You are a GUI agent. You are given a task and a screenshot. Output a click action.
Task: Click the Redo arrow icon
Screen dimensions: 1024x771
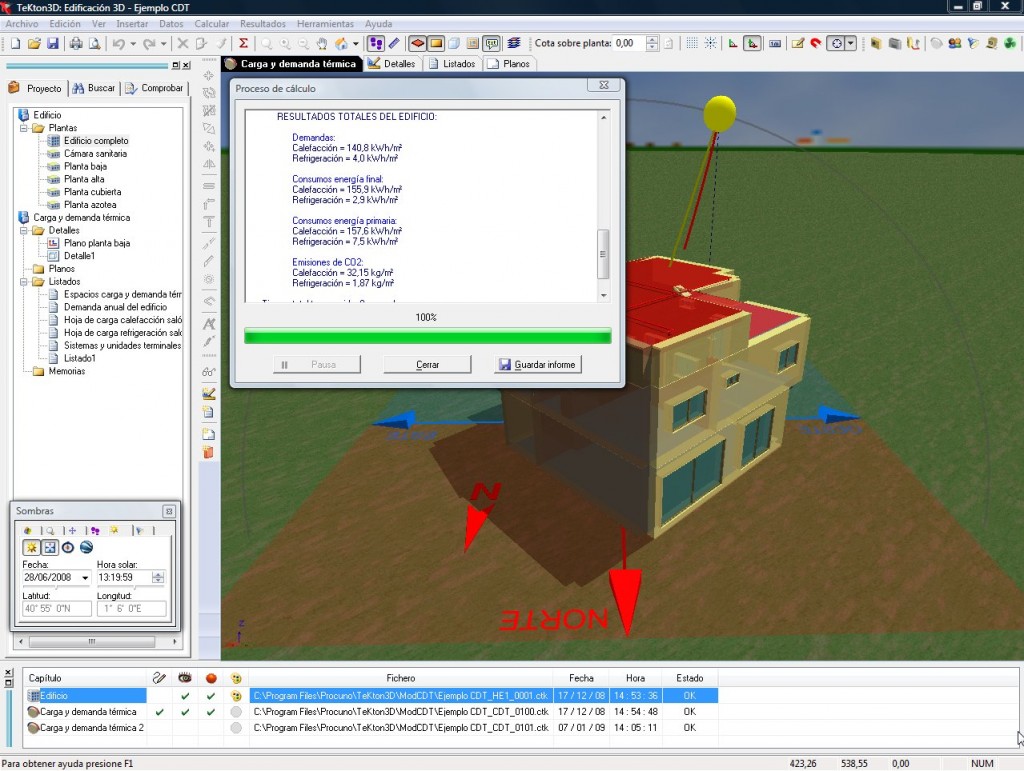(x=149, y=44)
